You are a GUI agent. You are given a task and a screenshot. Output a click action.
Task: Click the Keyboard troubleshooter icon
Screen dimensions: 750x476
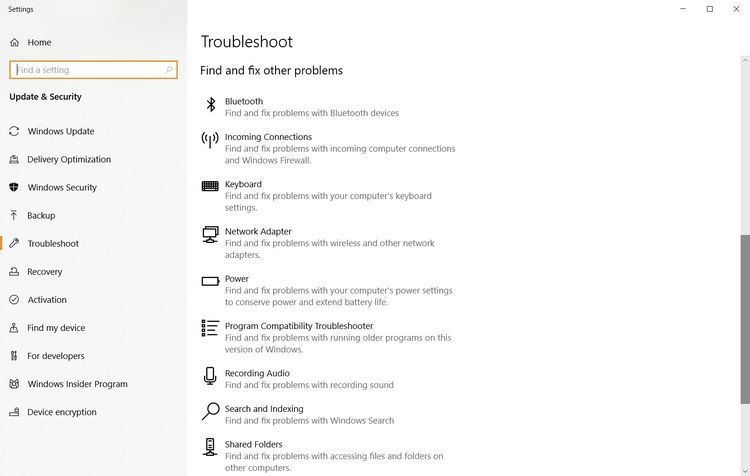point(210,186)
